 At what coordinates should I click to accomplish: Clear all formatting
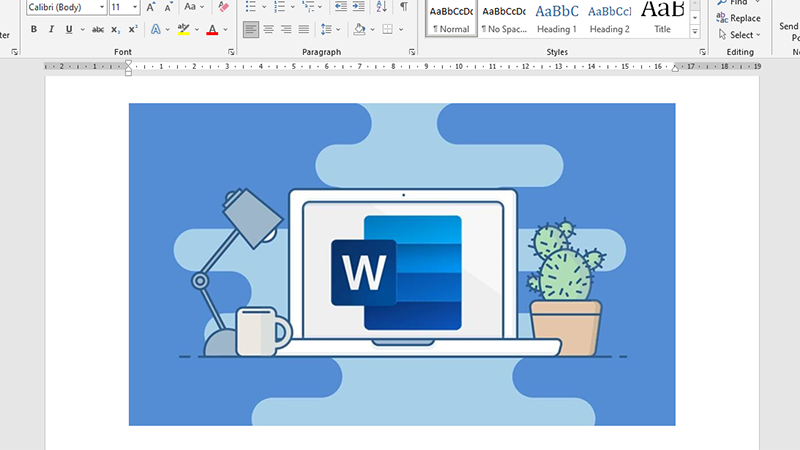click(x=223, y=7)
